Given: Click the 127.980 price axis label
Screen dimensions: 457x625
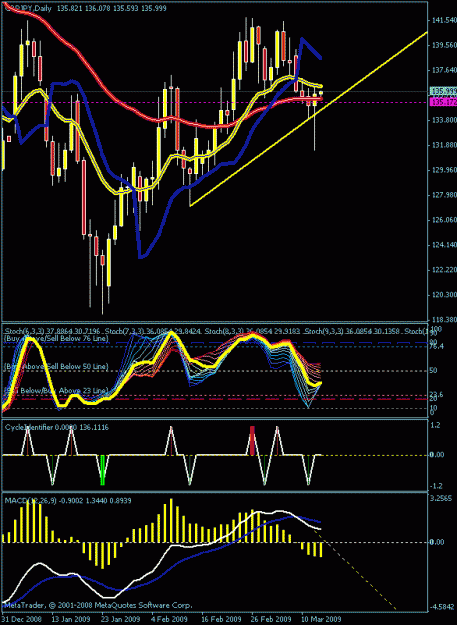Looking at the screenshot, I should [x=443, y=195].
